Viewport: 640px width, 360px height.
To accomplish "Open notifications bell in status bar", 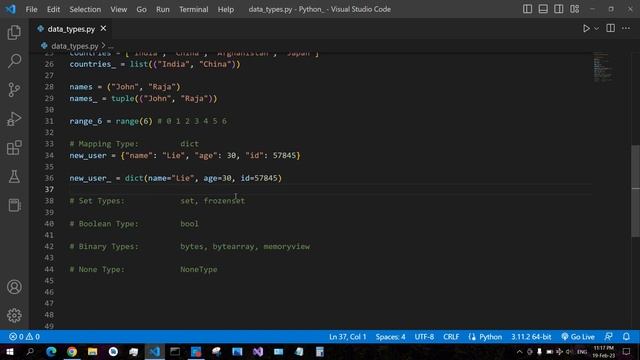I will coord(626,337).
